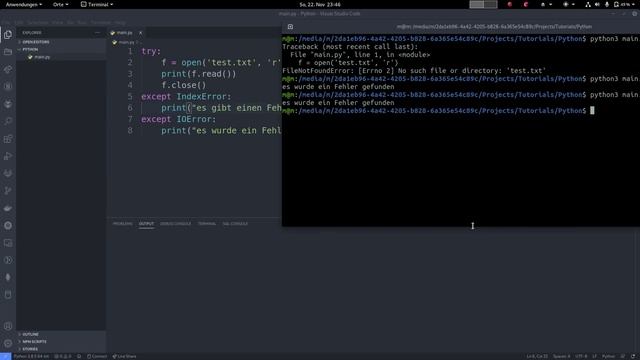Click the 'print(f.read())' line in the editor

point(199,74)
